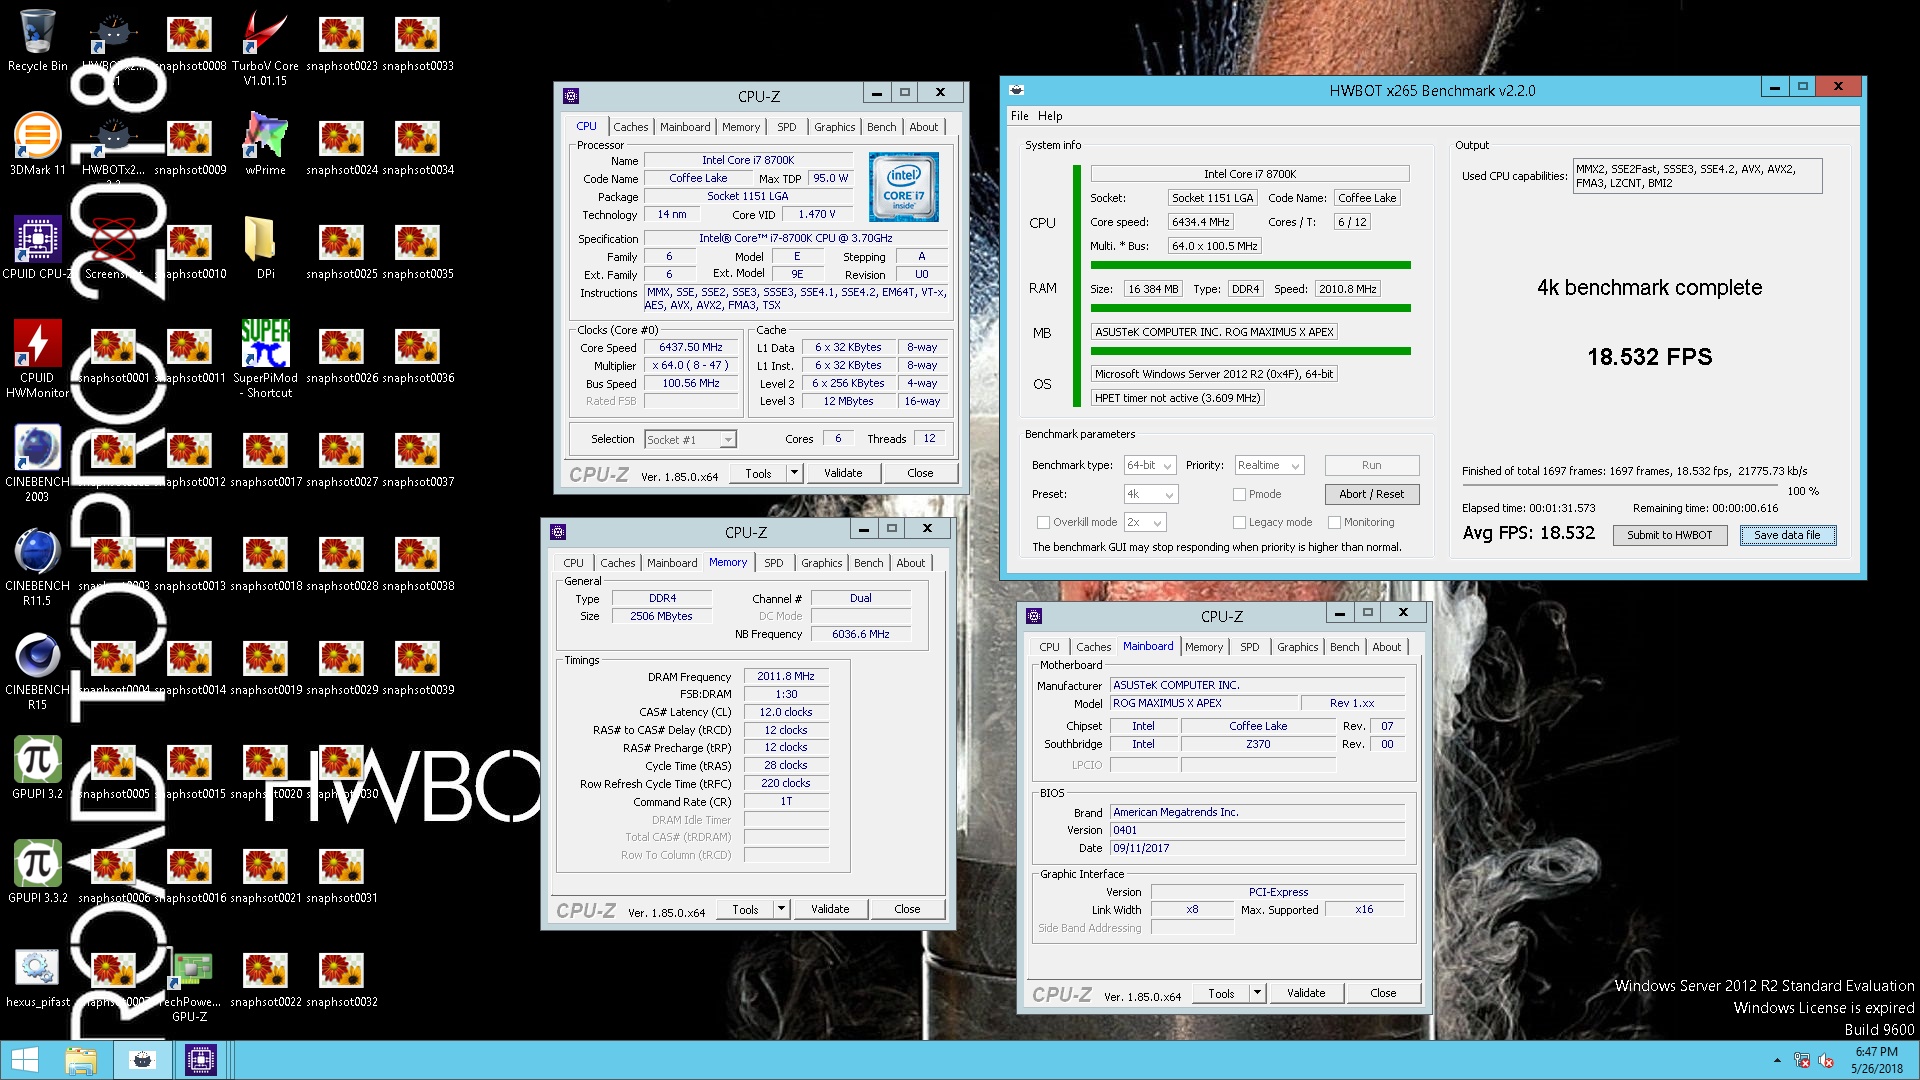Open CINEBENCH R11.5 desktop icon
1920x1080 pixels.
click(x=37, y=566)
